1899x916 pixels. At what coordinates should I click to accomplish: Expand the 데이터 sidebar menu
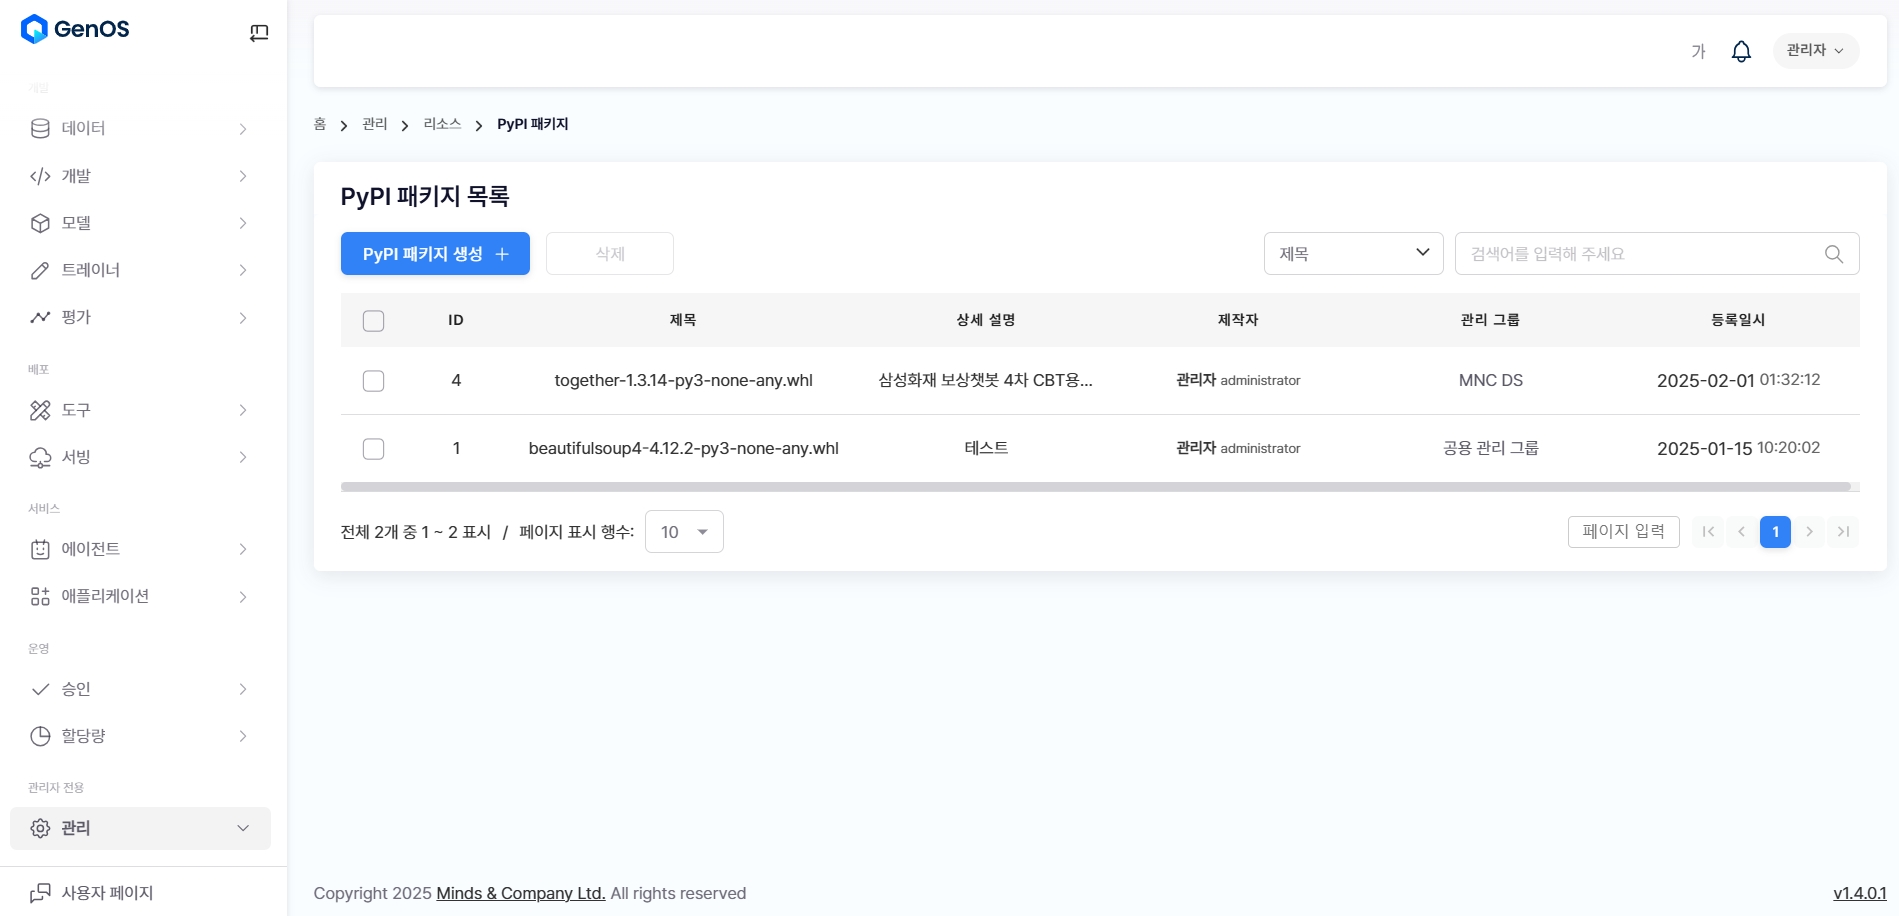coord(140,128)
